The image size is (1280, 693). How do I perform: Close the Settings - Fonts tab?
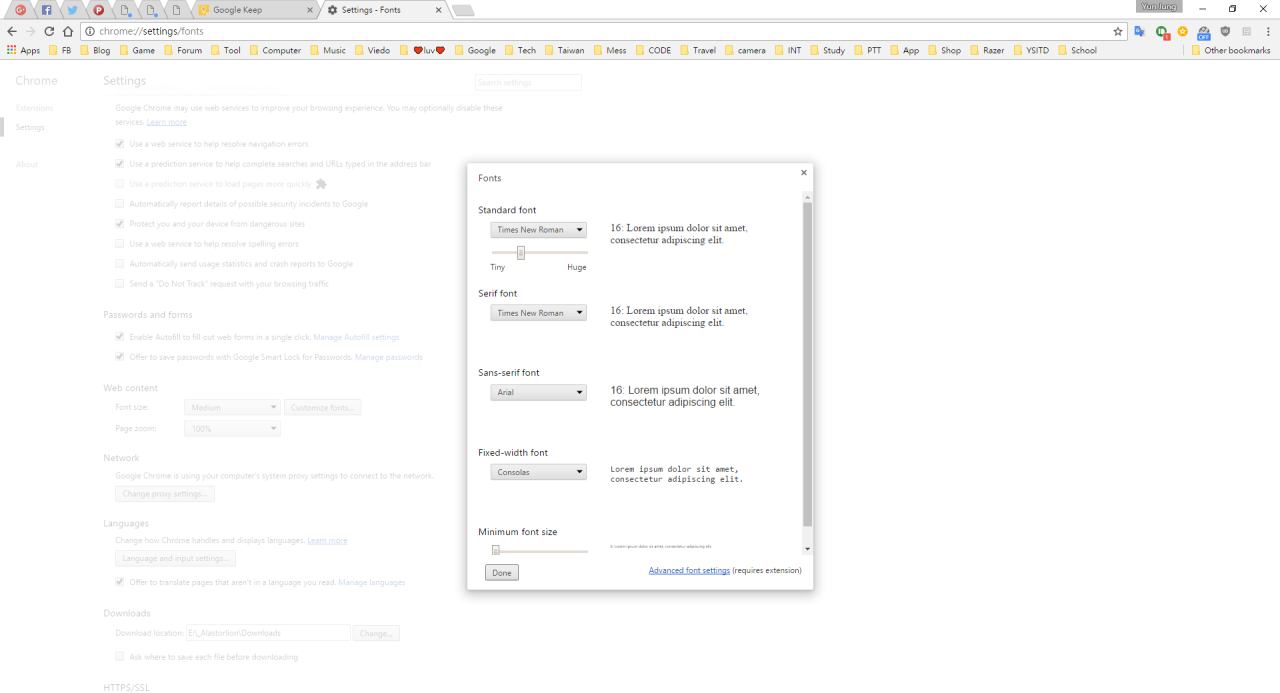(x=438, y=10)
